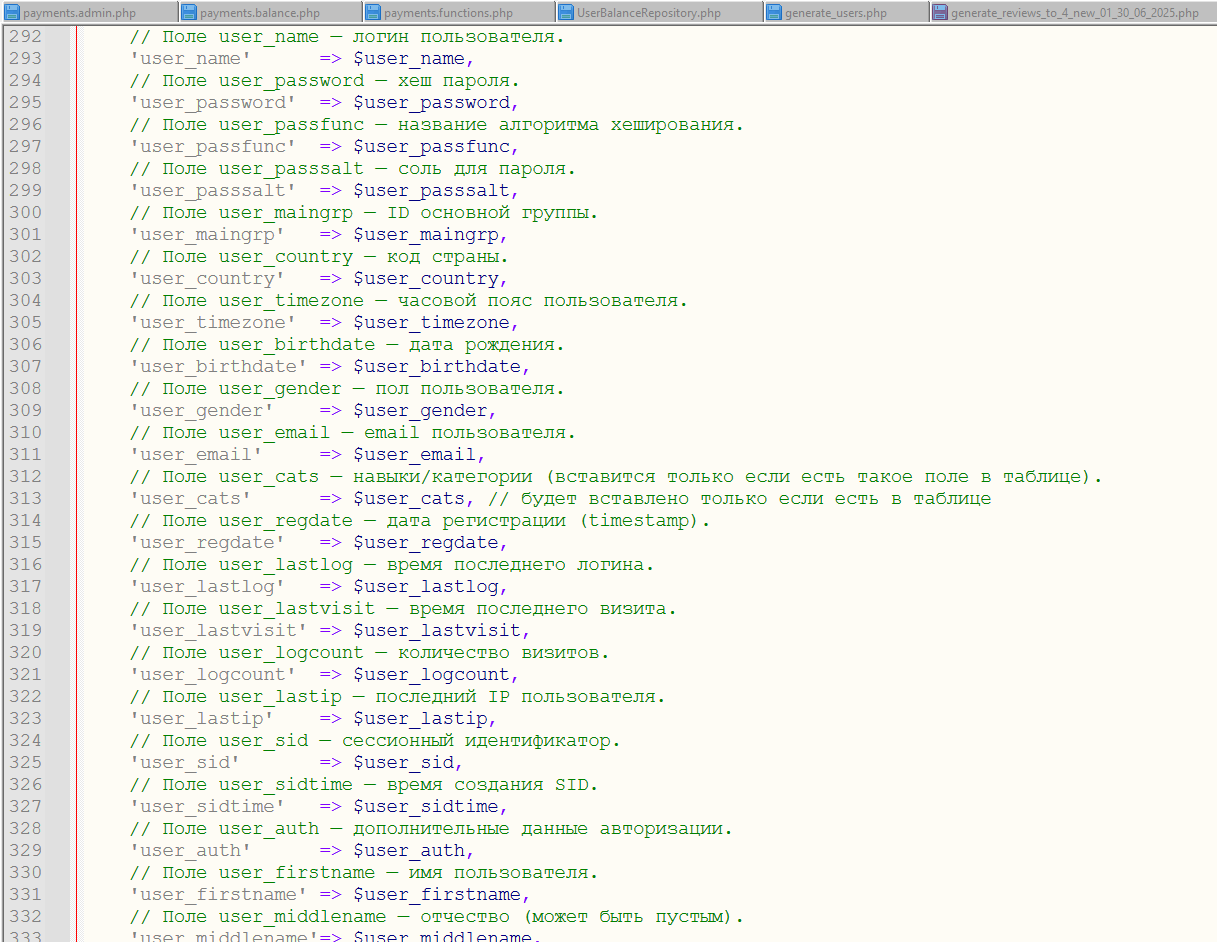Click the $user_cats variable on line 313
Viewport: 1217px width, 942px height.
coord(408,499)
